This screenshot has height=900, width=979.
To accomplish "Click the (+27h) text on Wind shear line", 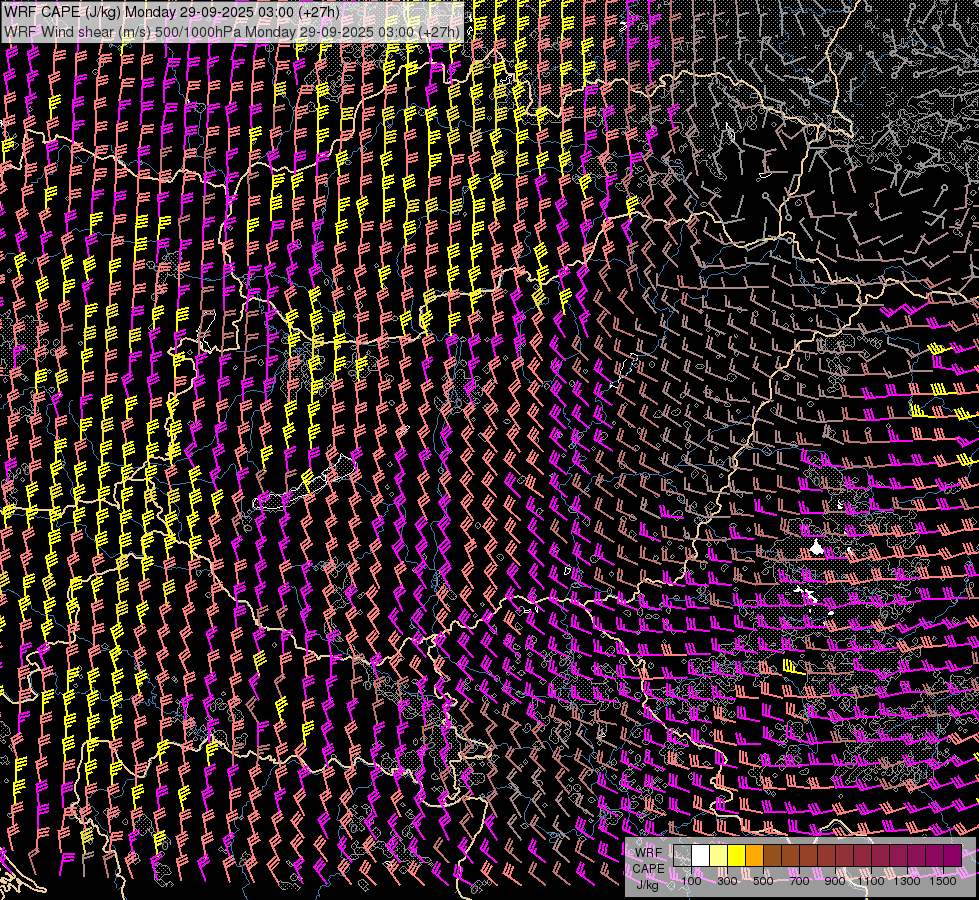I will tap(439, 31).
